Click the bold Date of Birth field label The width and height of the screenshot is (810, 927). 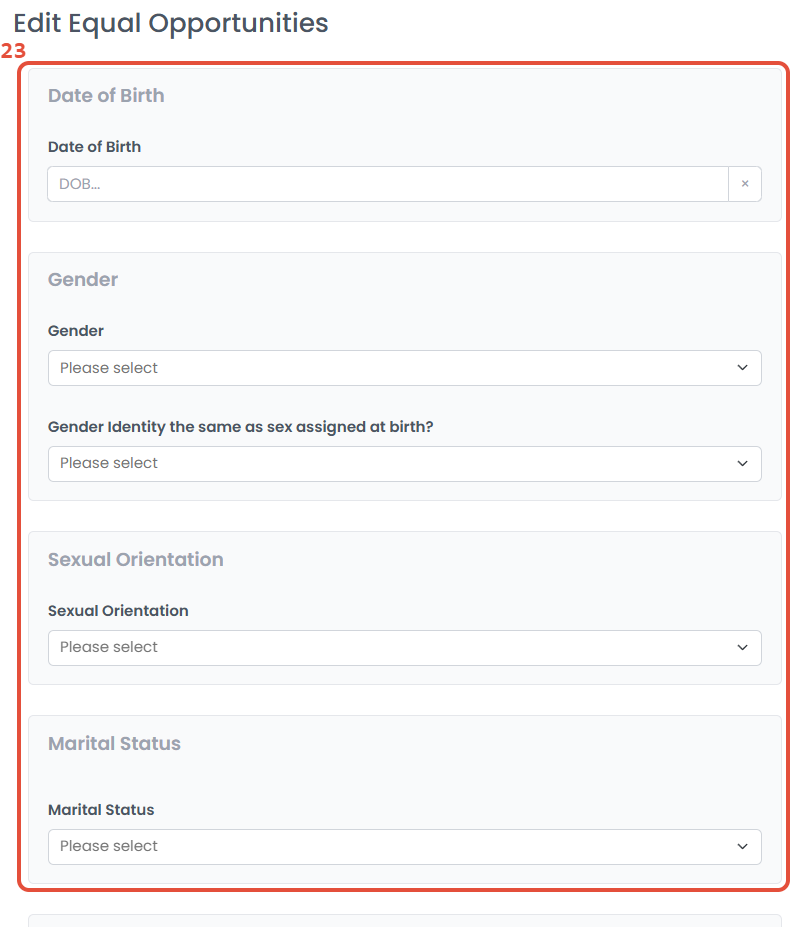(x=94, y=147)
